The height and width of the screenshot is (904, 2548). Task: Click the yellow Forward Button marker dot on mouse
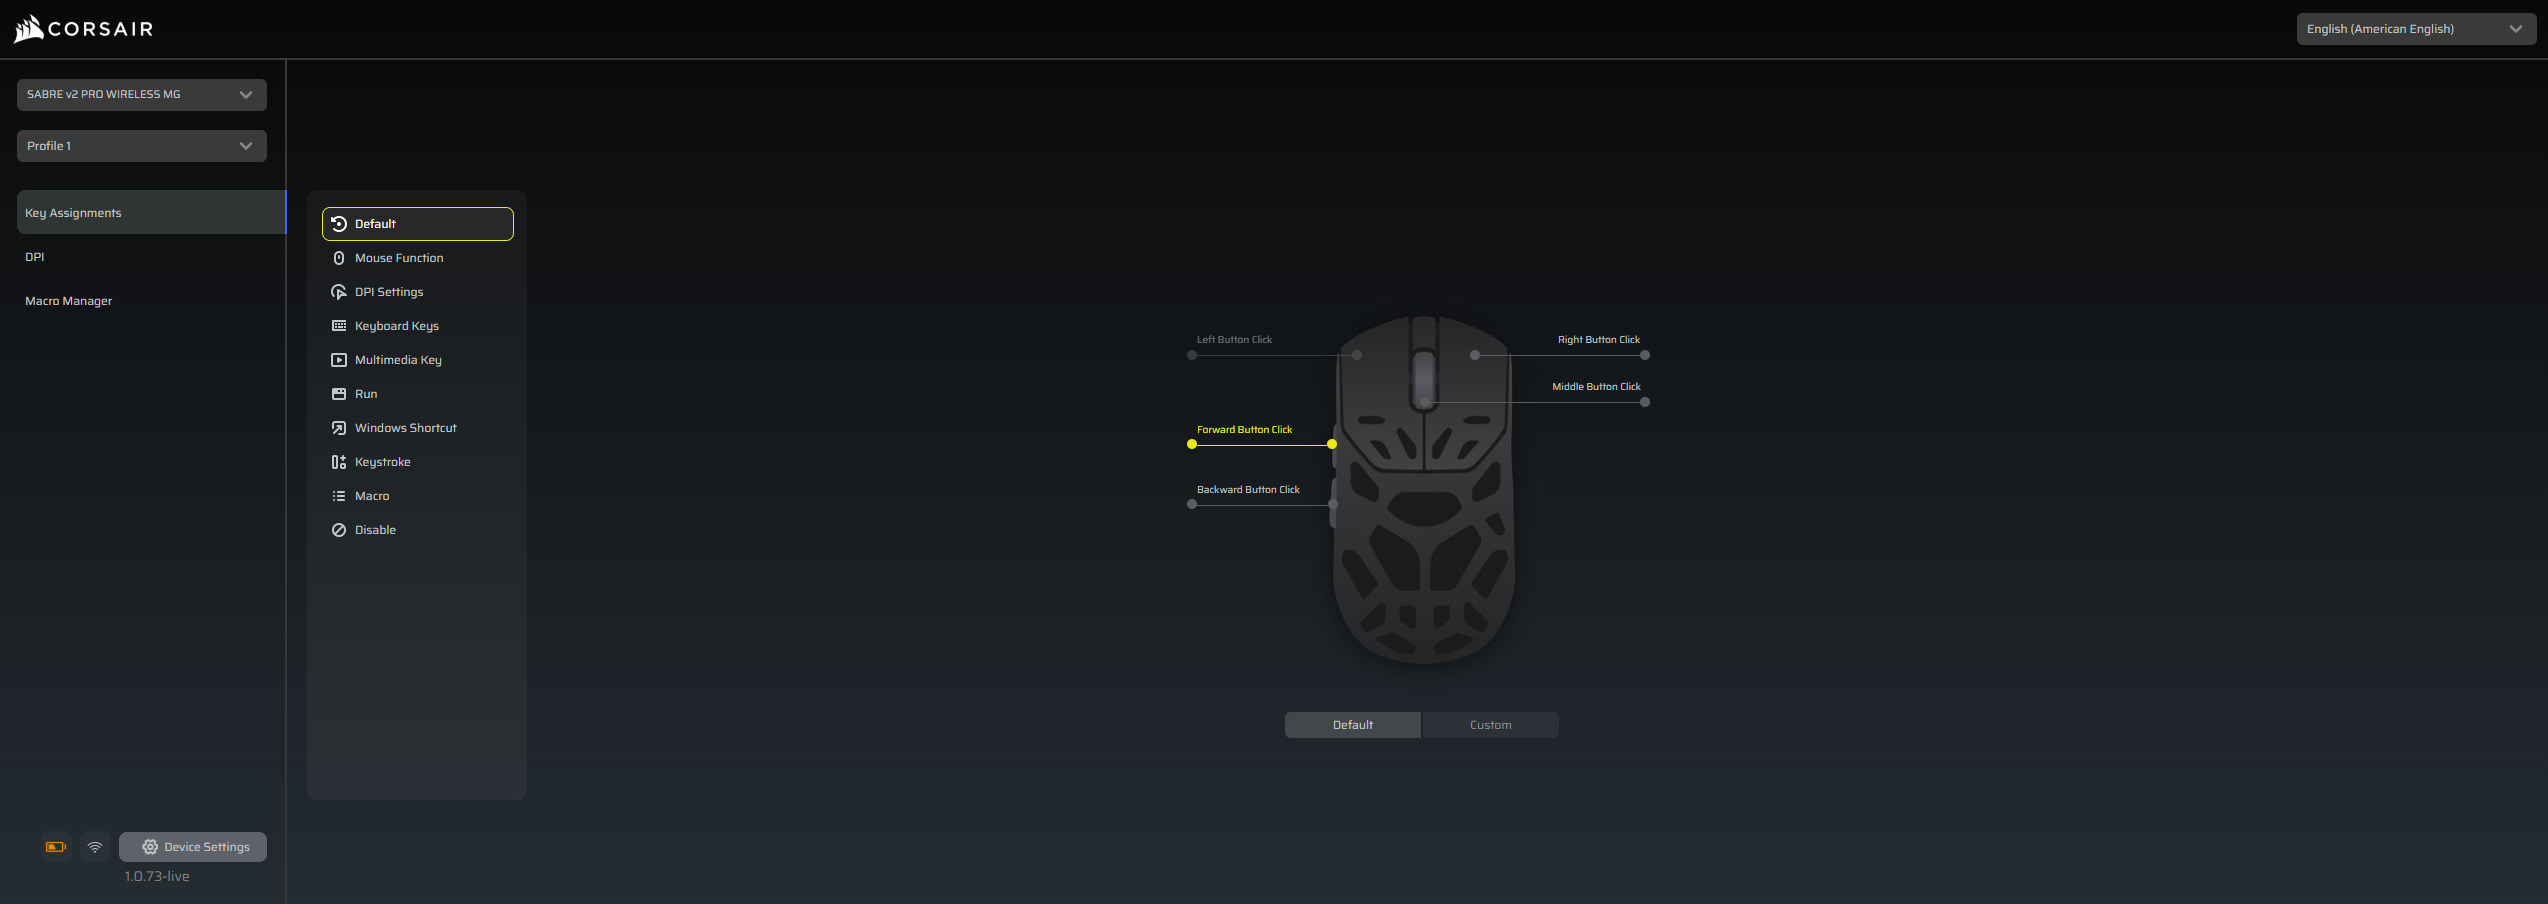click(1332, 444)
